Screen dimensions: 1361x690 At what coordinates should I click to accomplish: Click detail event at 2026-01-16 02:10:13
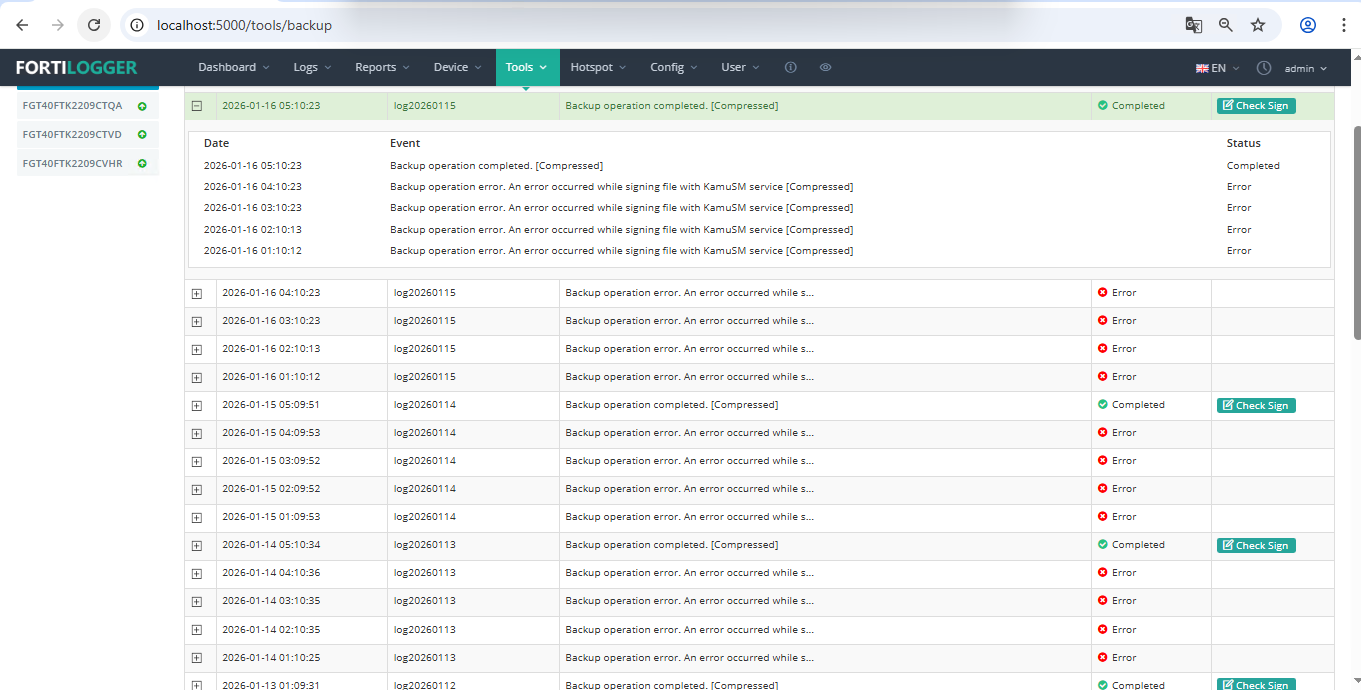[621, 230]
